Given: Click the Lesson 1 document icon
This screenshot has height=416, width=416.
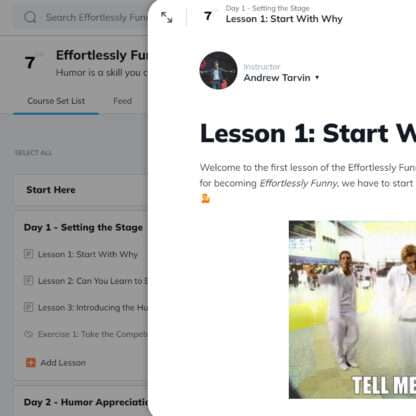Looking at the screenshot, I should 29,254.
